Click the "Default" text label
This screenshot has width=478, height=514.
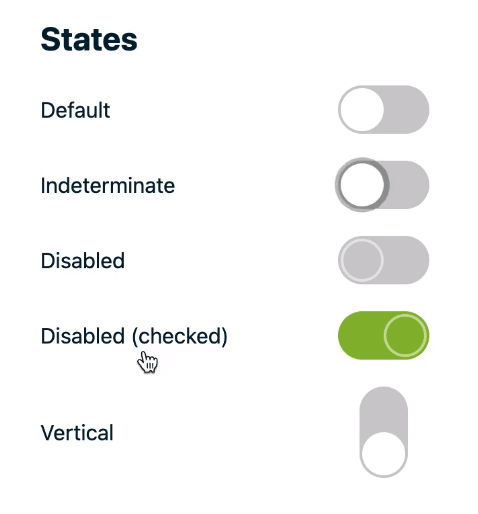point(75,110)
